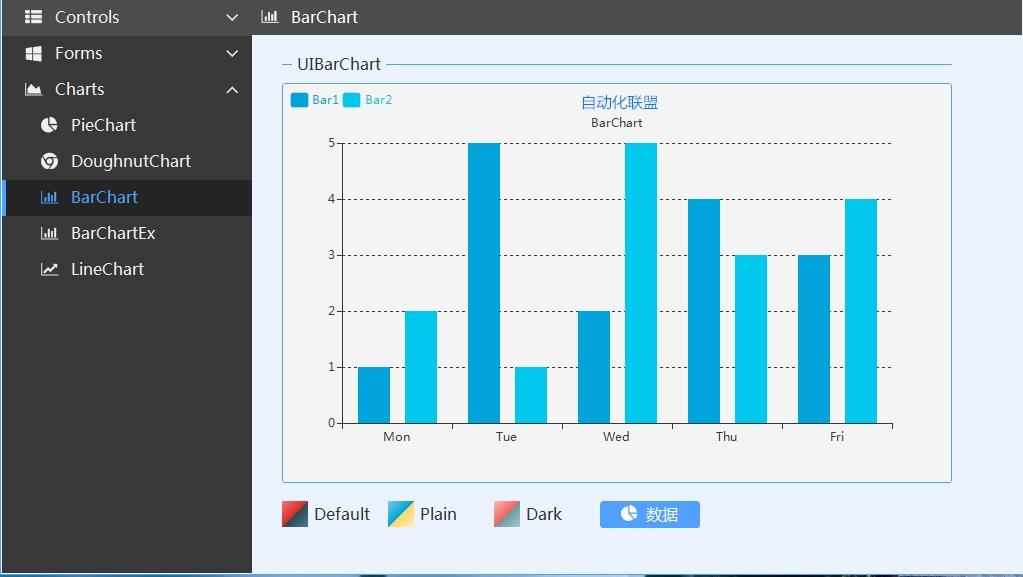Click the BarChartEx bar icon

(49, 233)
